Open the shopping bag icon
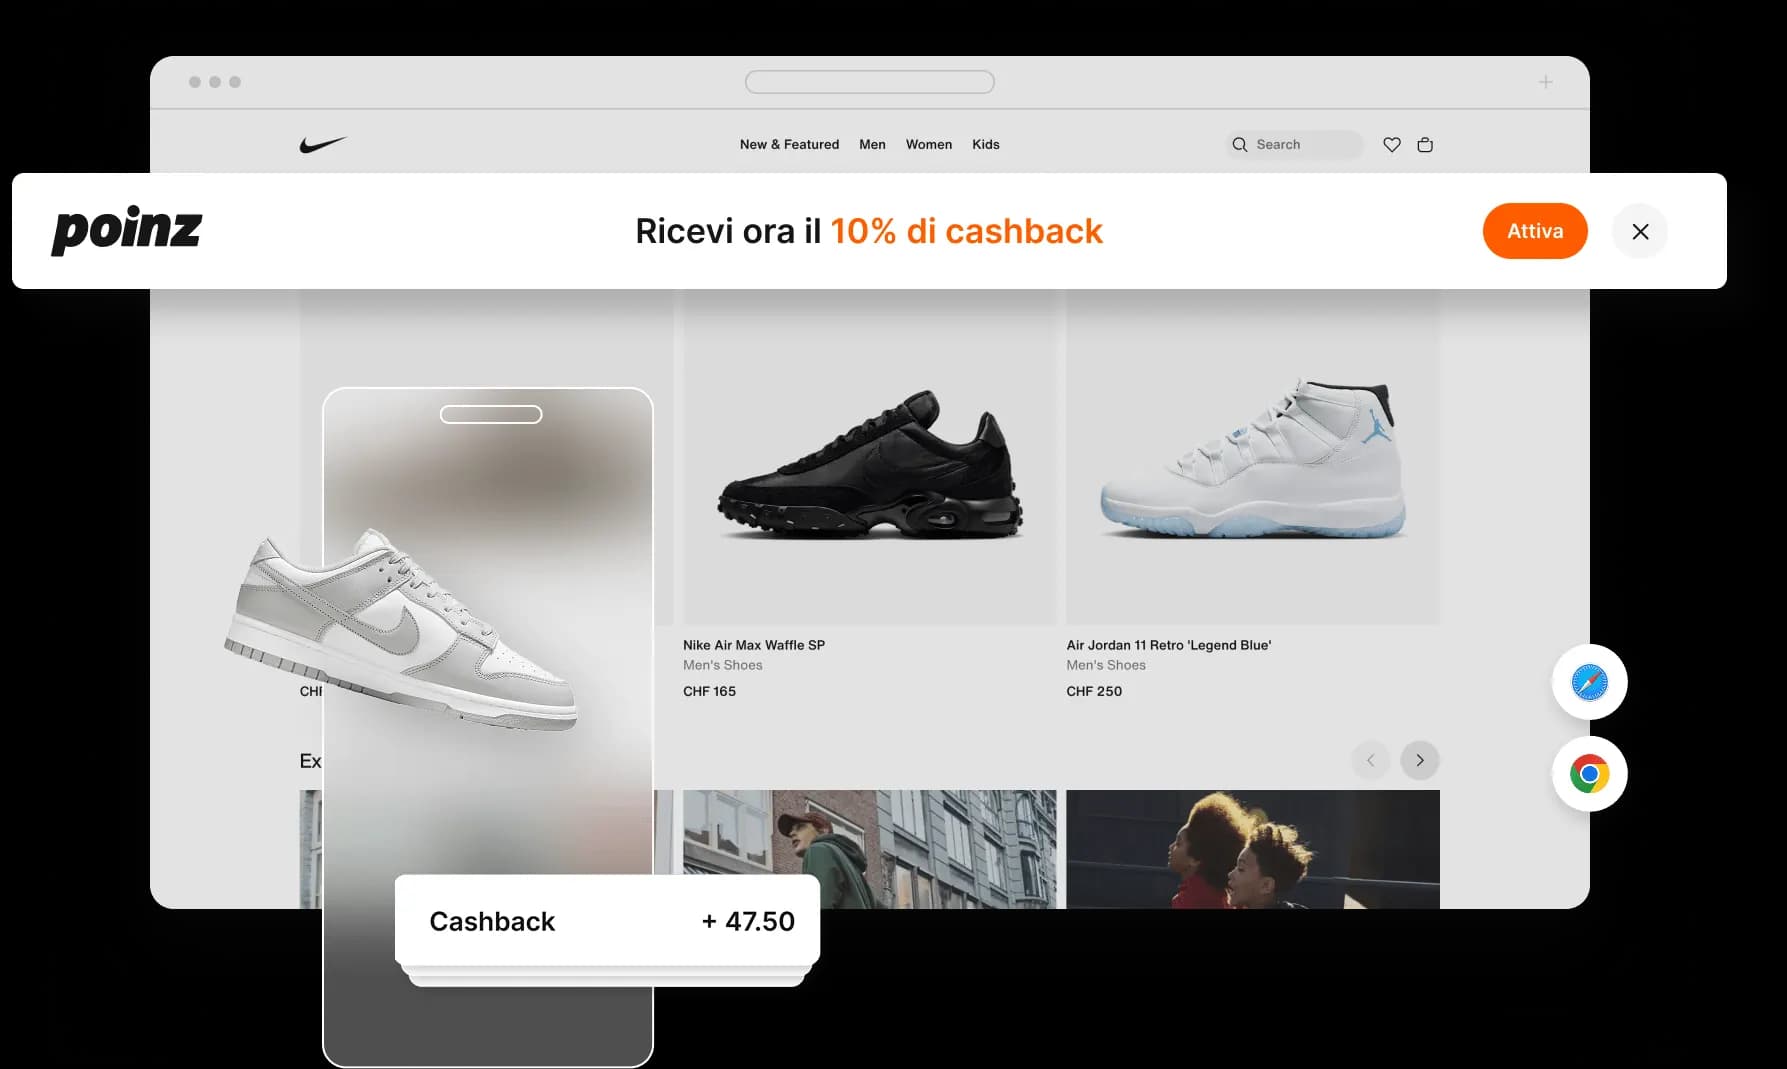The image size is (1787, 1069). 1425,145
